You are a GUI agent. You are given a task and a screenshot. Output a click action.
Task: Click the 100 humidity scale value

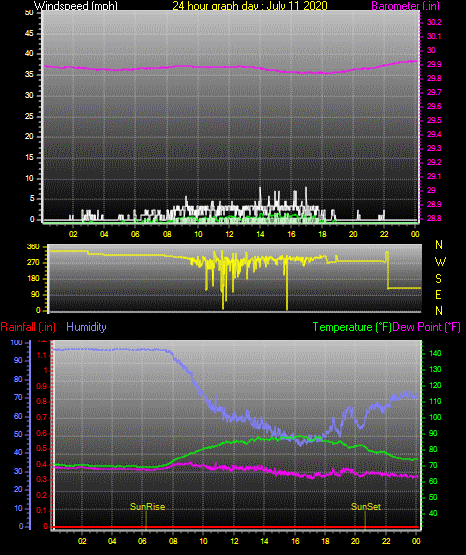pyautogui.click(x=17, y=342)
